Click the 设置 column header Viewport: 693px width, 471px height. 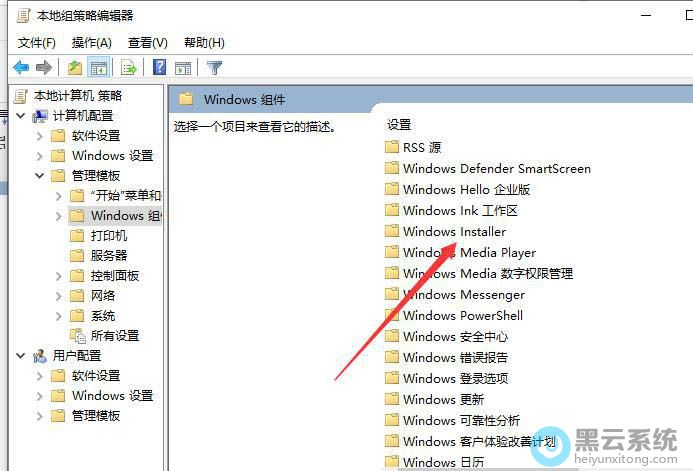[399, 125]
